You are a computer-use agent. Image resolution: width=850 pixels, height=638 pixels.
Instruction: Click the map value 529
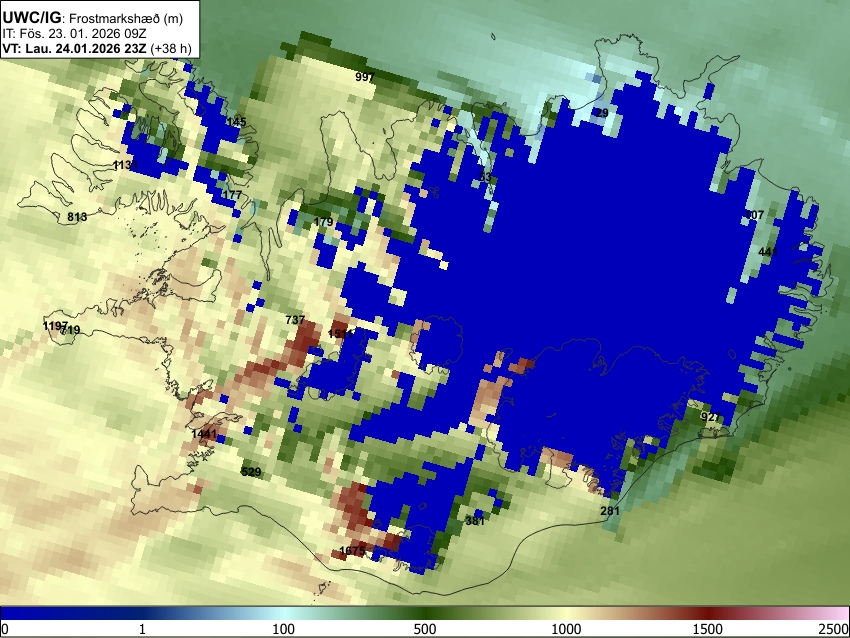(x=251, y=472)
